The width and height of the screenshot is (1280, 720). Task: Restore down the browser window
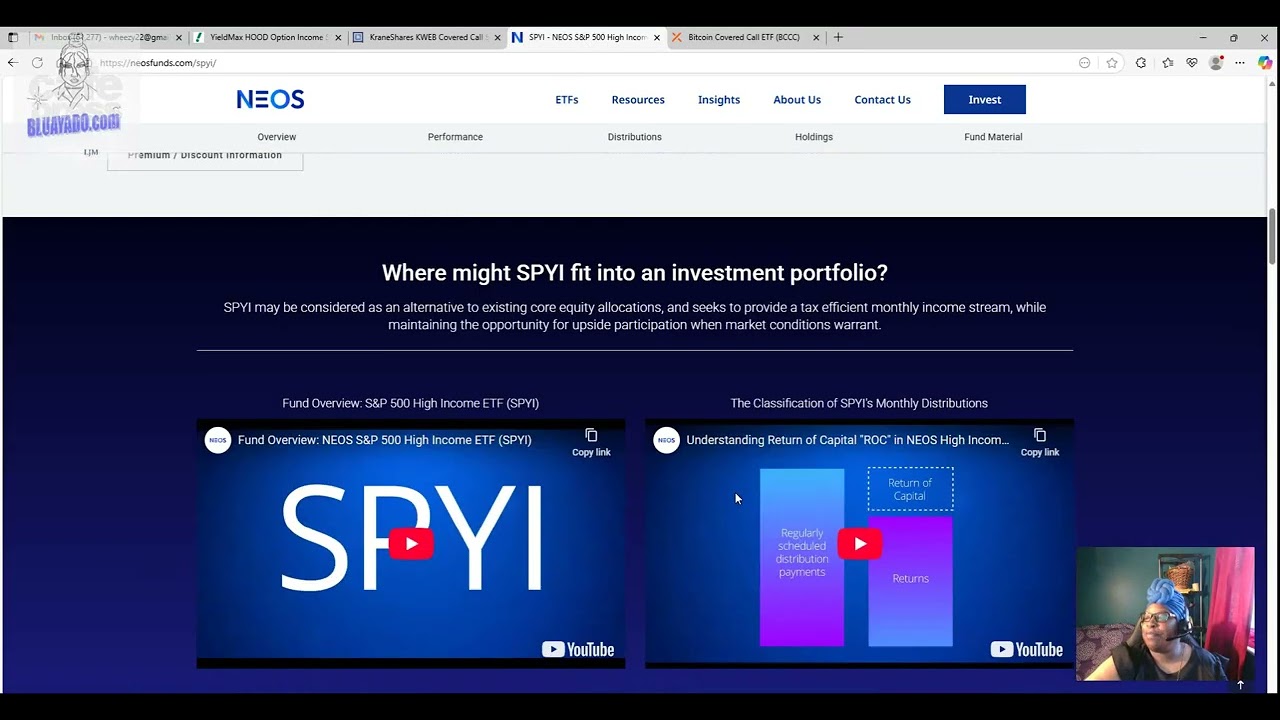[1234, 37]
